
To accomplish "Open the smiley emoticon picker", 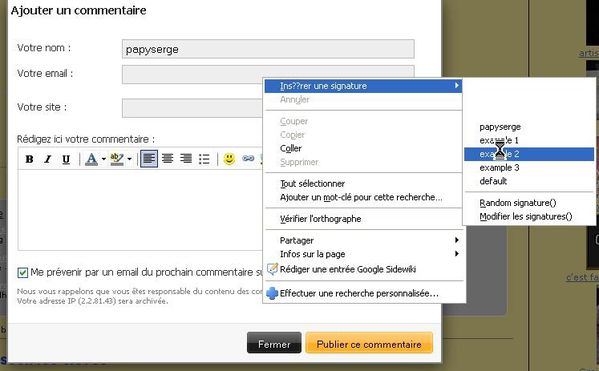I will [229, 159].
